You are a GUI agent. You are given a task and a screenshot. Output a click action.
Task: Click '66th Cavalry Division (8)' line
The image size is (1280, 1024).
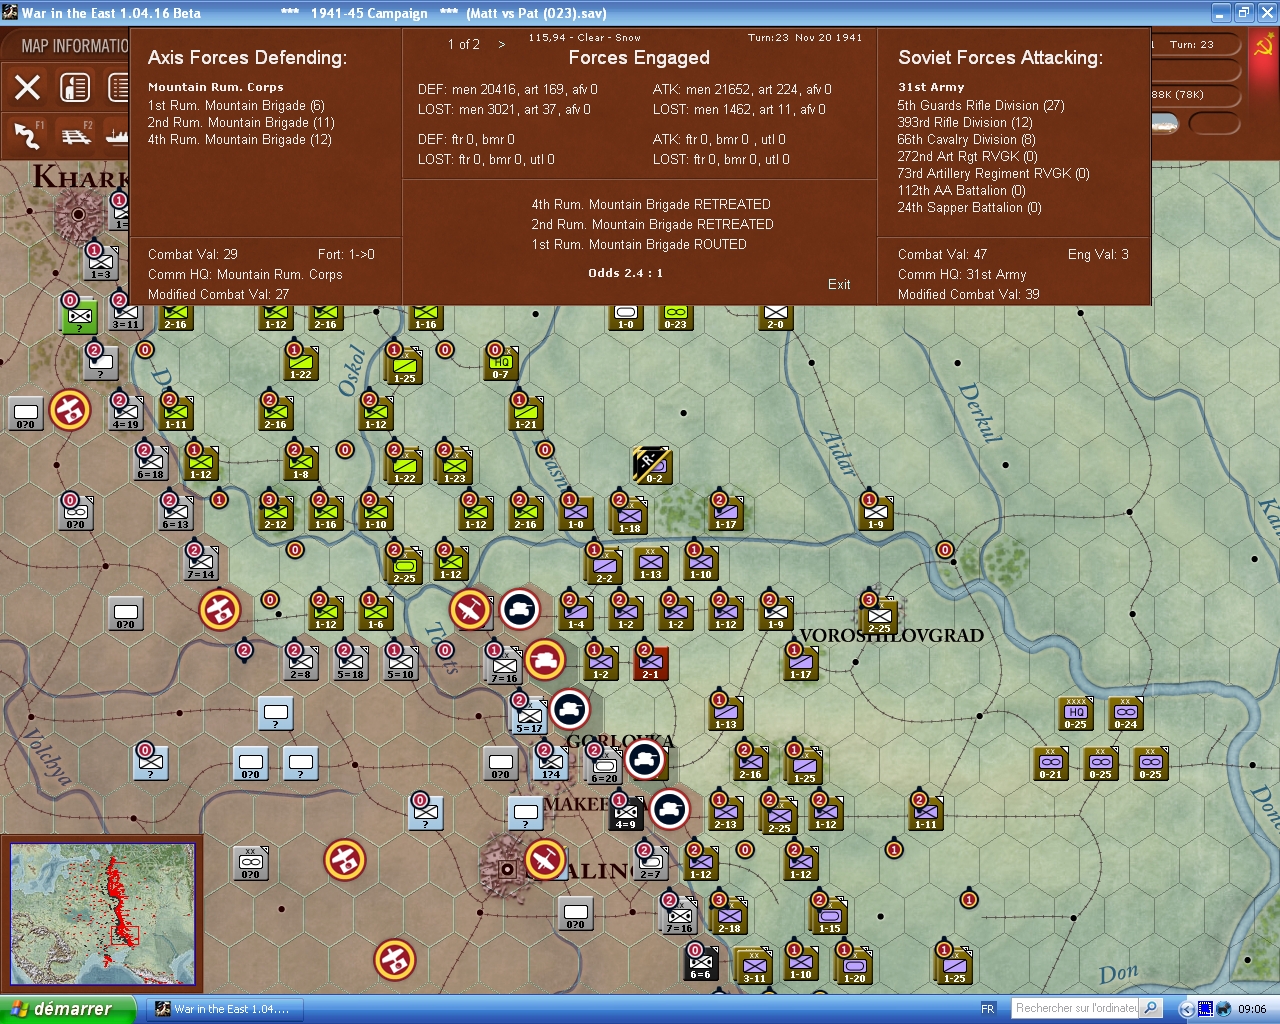coord(966,139)
